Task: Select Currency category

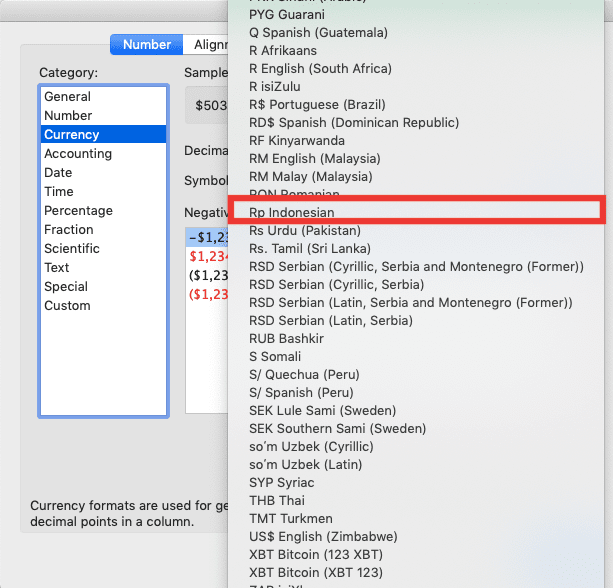Action: 104,134
